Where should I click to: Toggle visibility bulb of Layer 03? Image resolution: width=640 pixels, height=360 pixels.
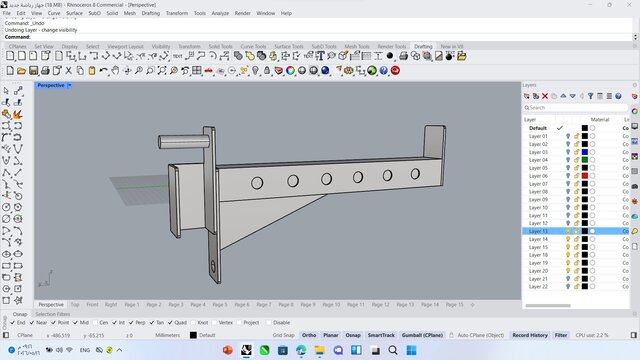coord(568,152)
